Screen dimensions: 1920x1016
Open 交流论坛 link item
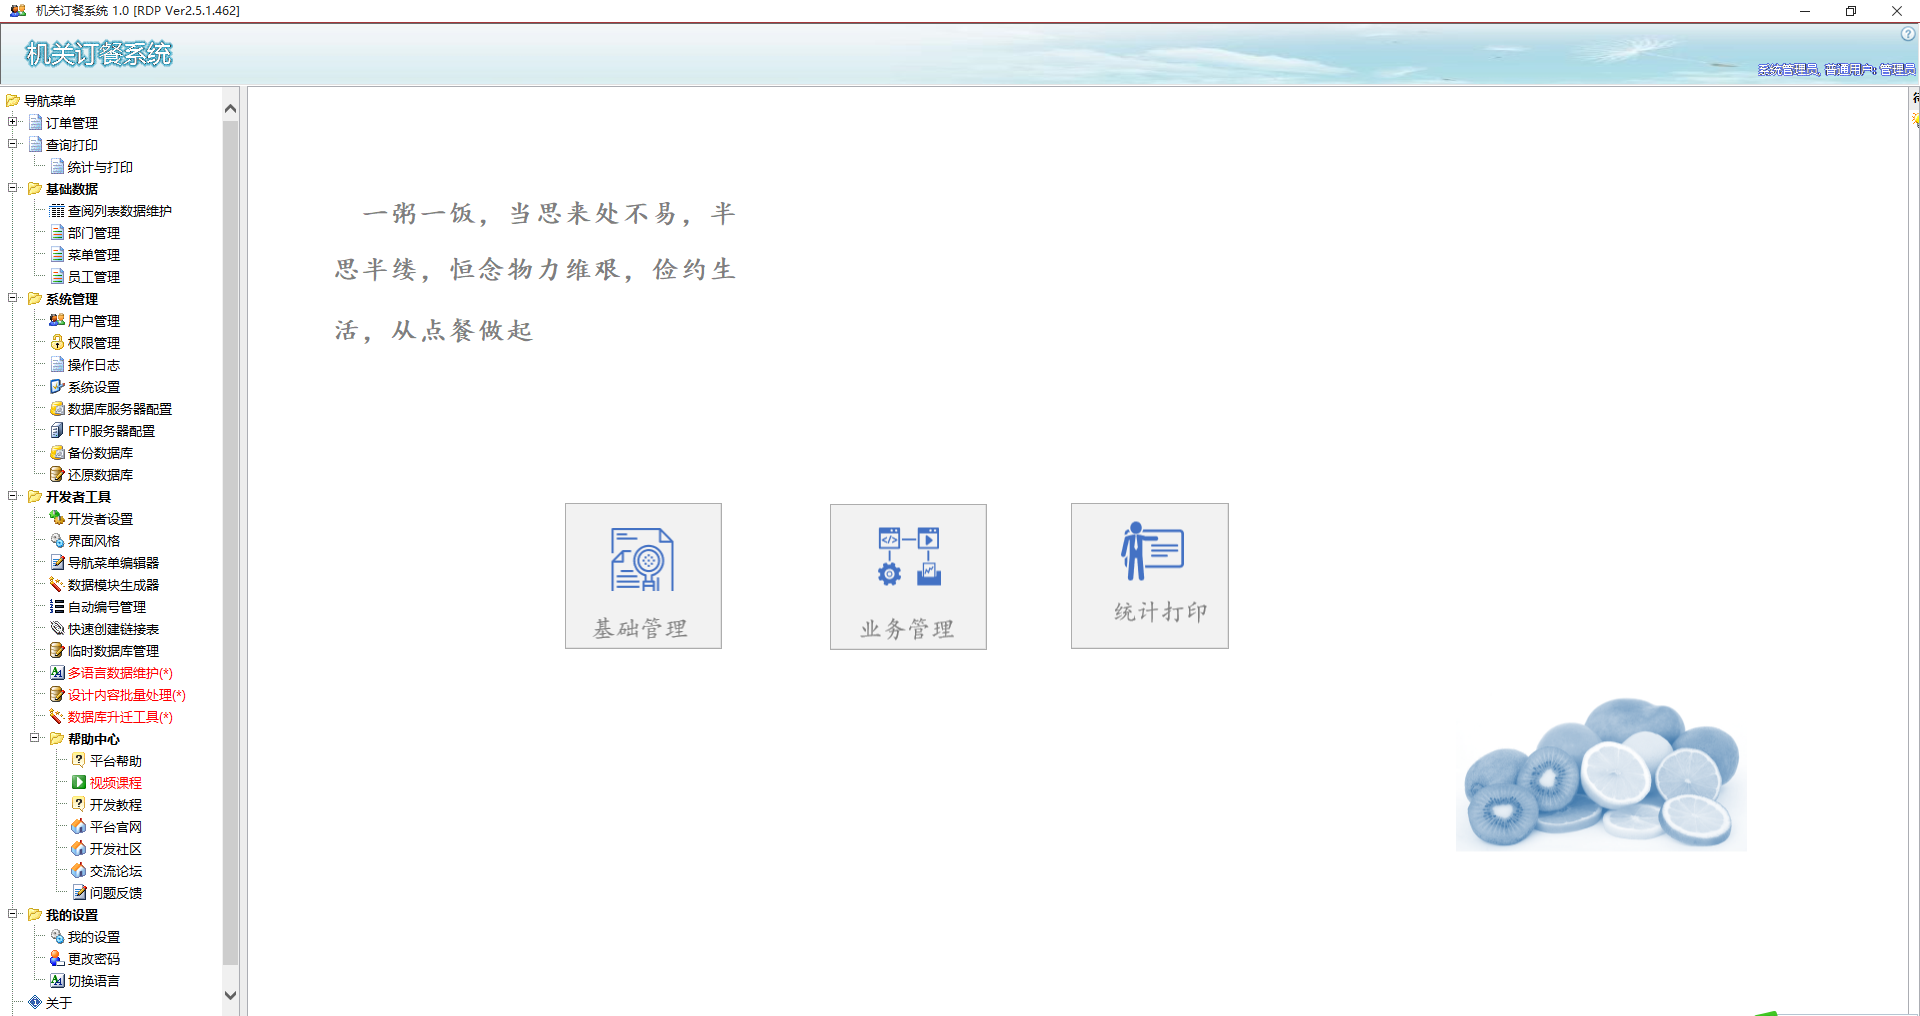click(116, 871)
